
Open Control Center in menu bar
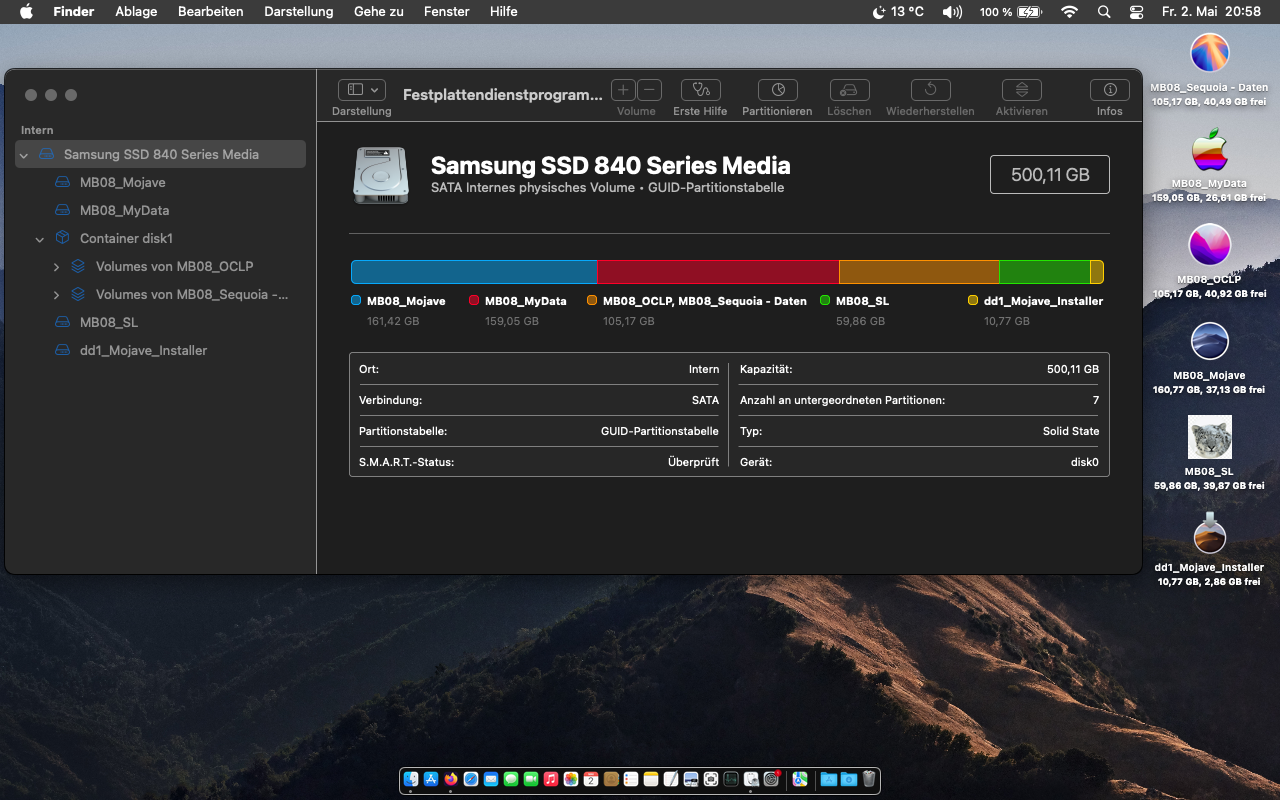1136,12
